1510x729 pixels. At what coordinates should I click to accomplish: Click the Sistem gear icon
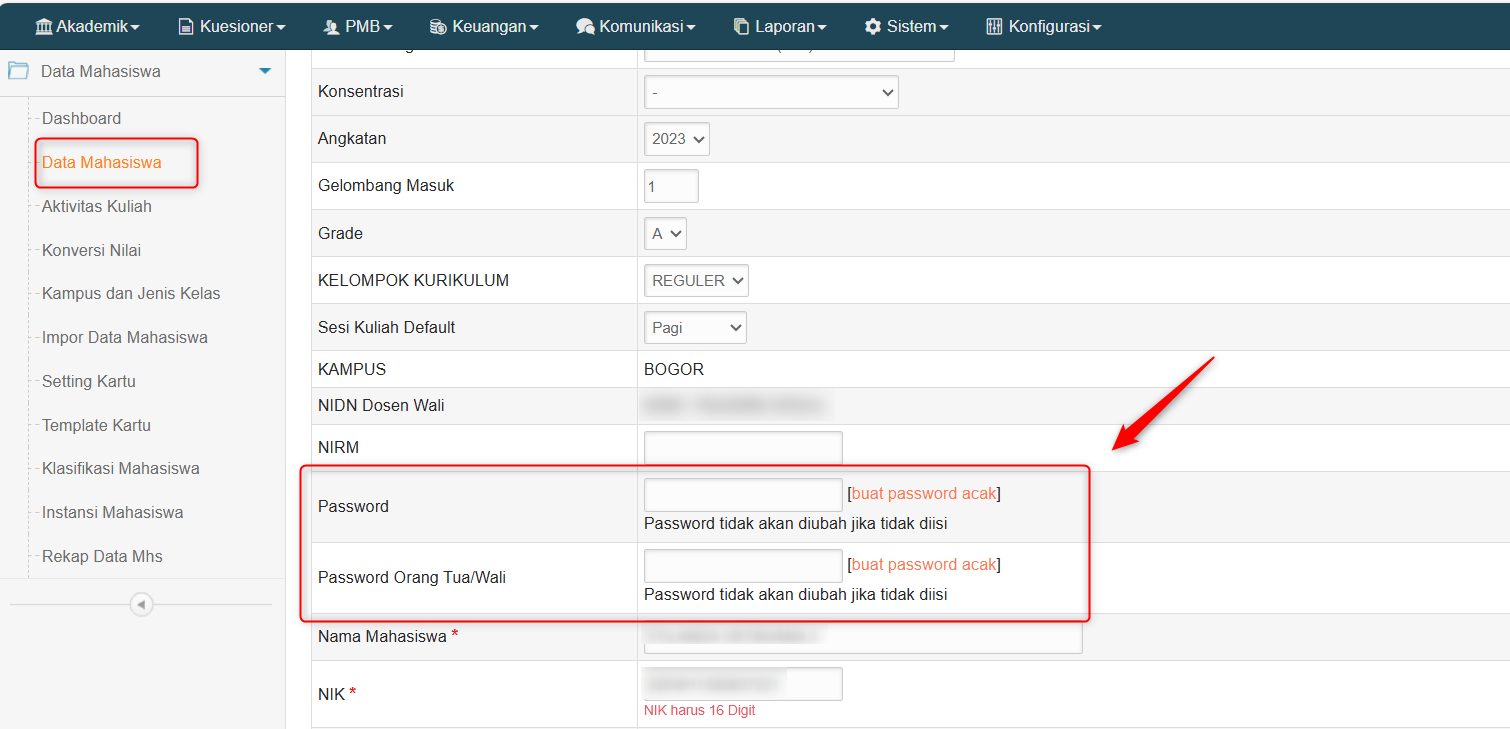(x=873, y=27)
